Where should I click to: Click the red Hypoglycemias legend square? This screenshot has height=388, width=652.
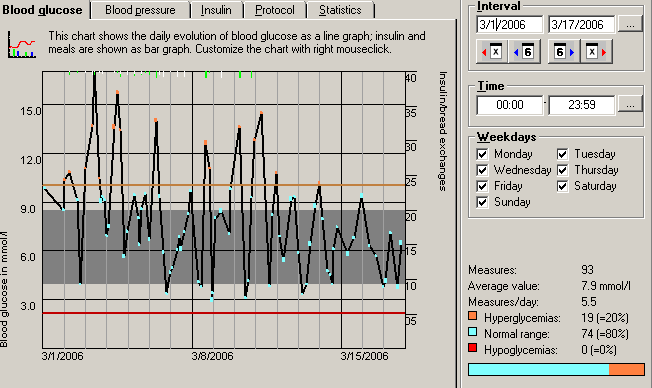pyautogui.click(x=472, y=348)
